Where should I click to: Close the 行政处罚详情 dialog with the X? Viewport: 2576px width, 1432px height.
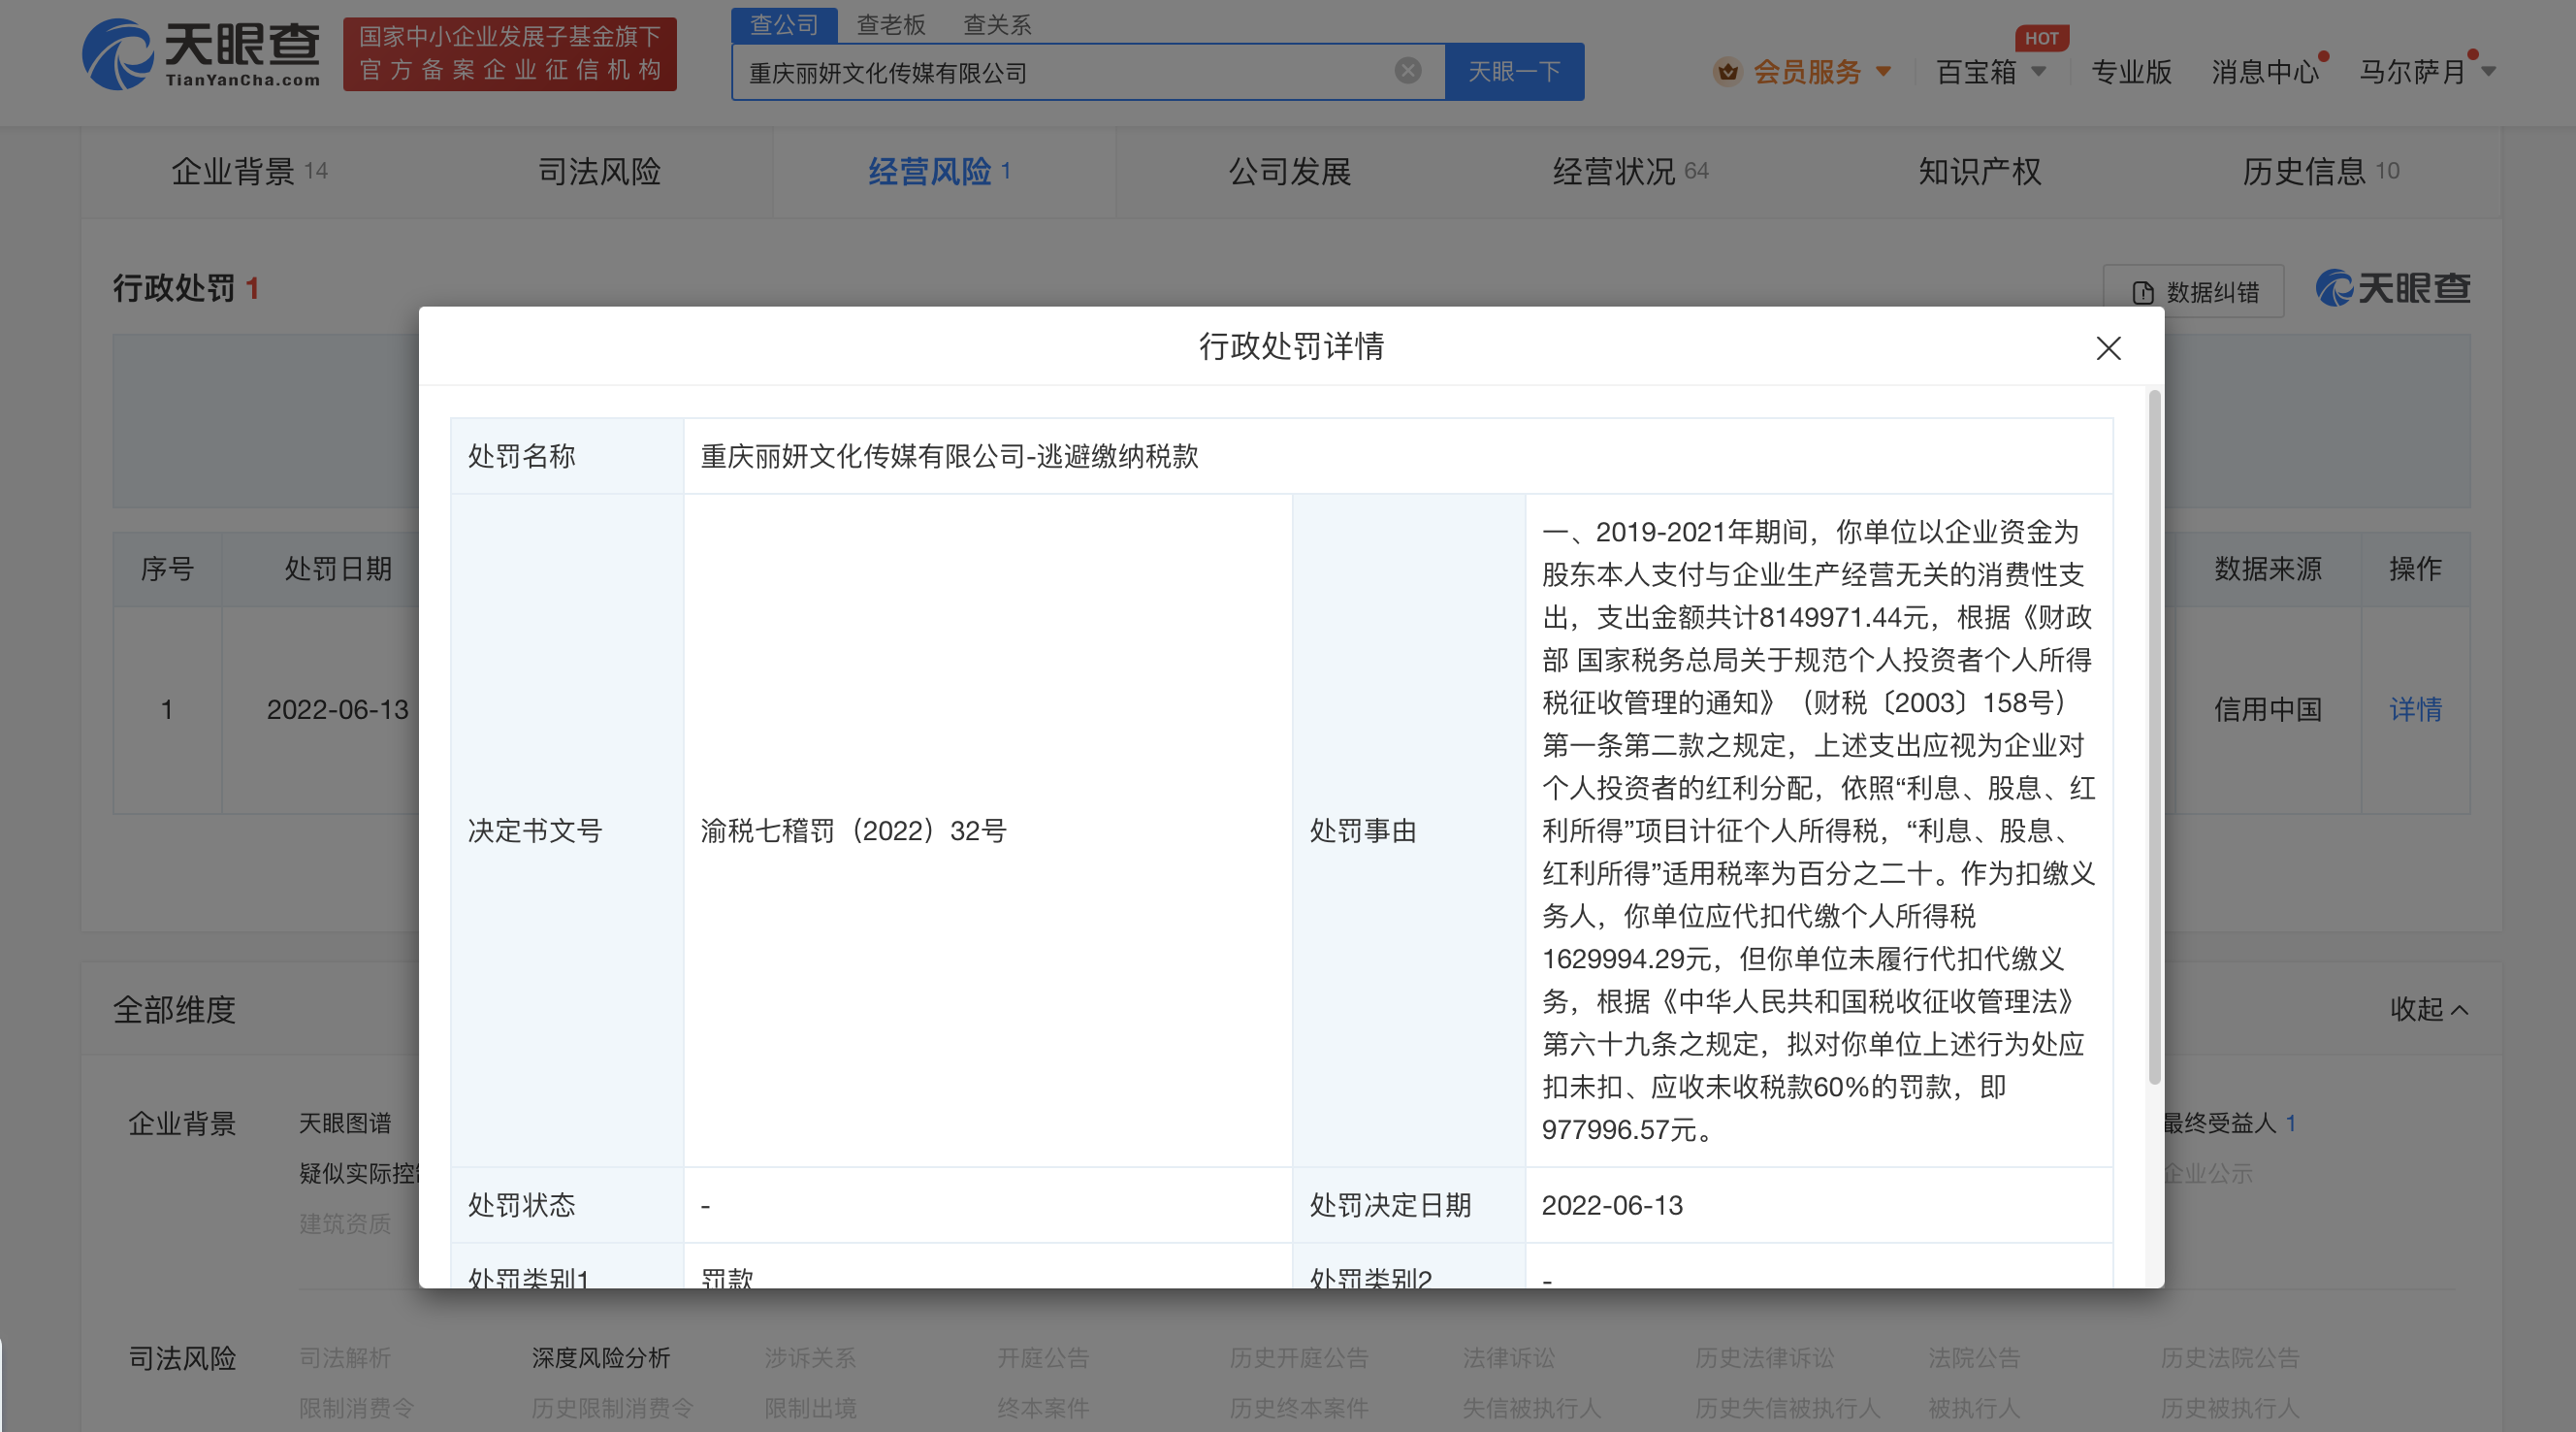pos(2108,348)
